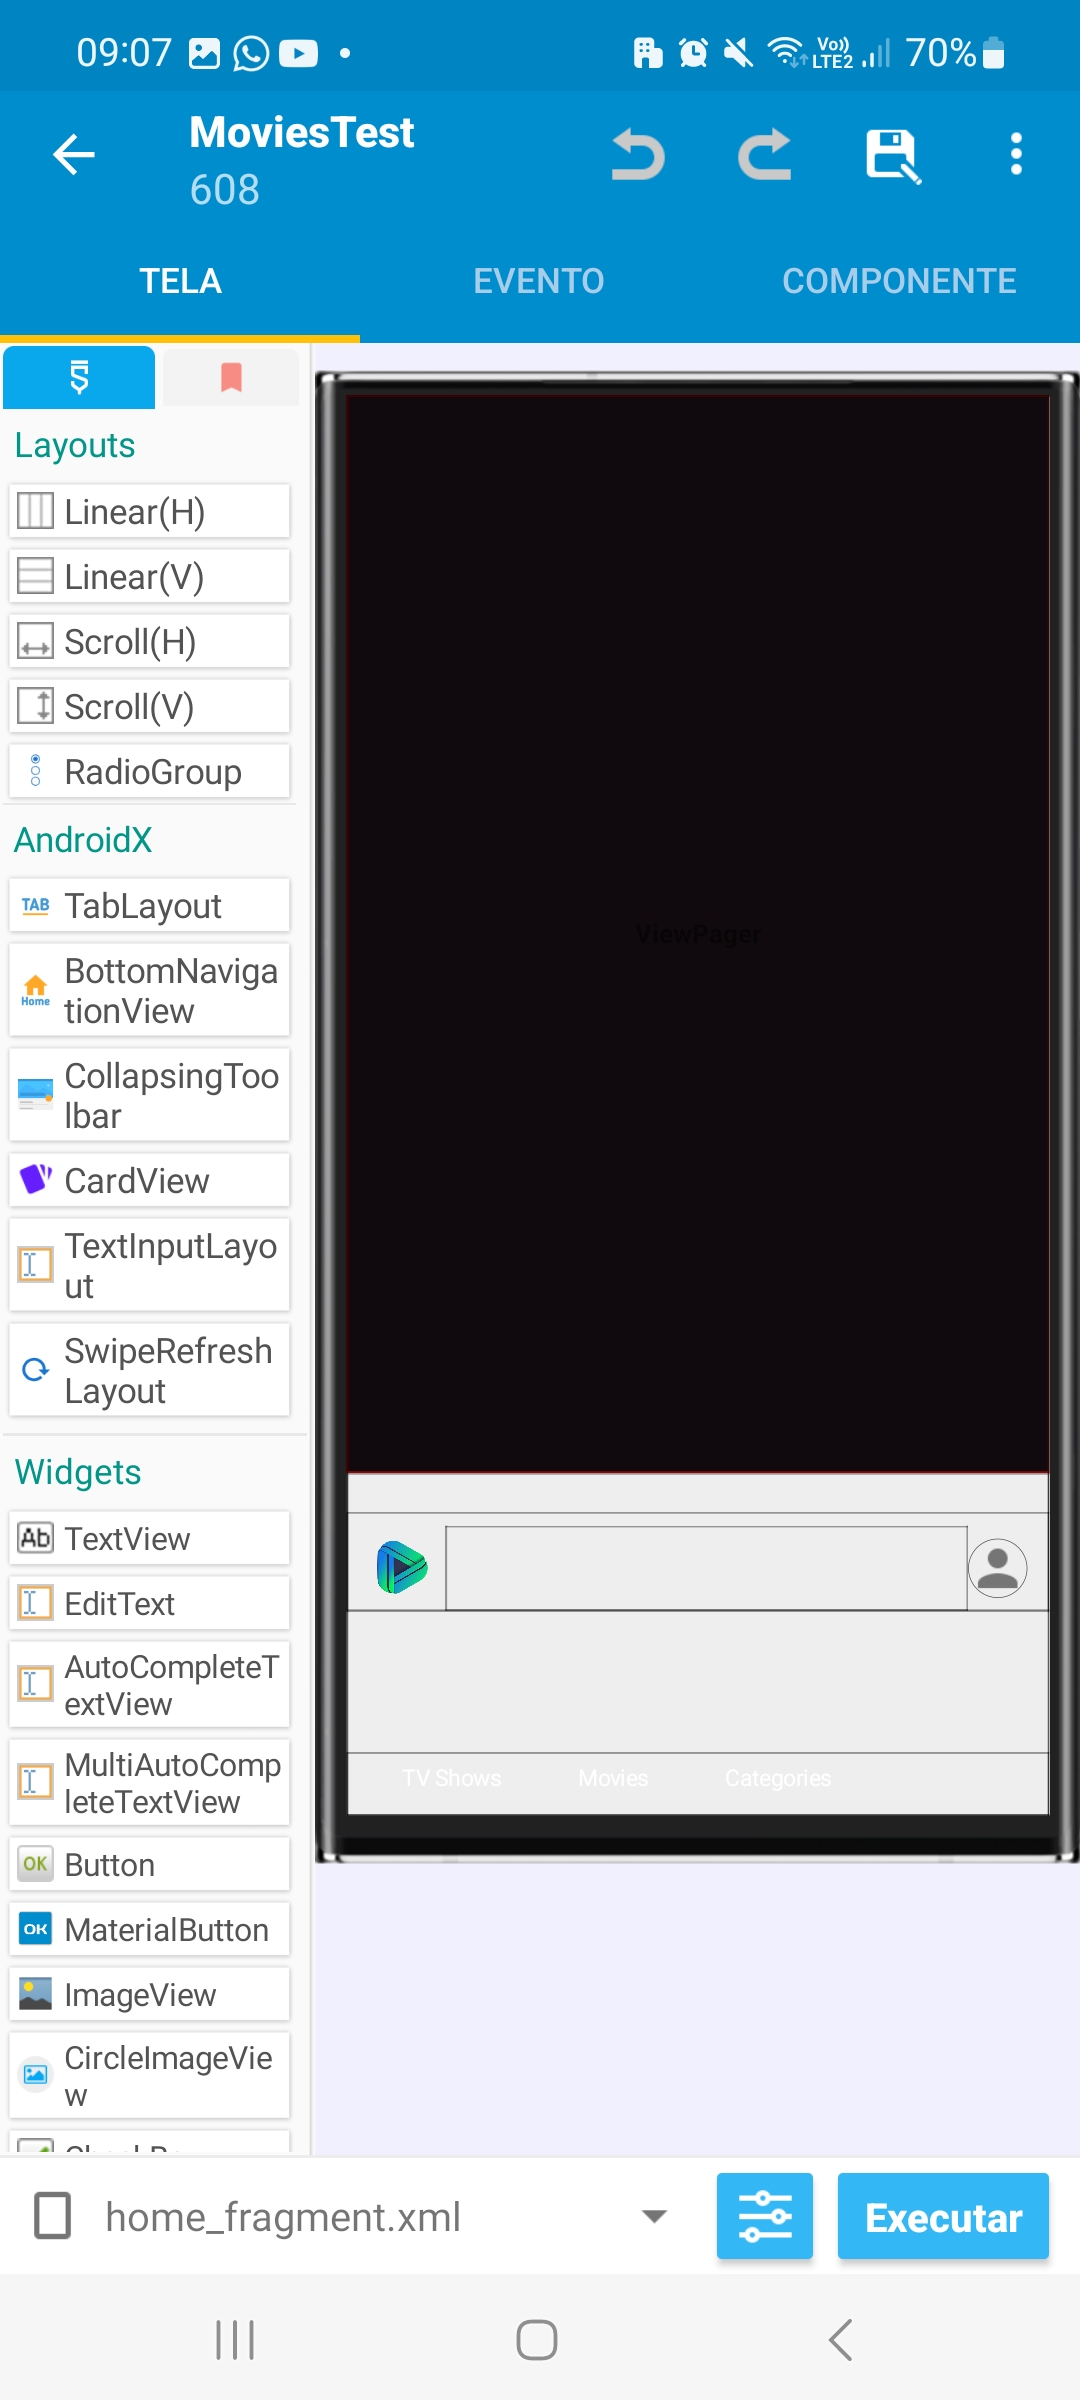This screenshot has height=2400, width=1080.
Task: Save the project with the save icon
Action: tap(893, 156)
